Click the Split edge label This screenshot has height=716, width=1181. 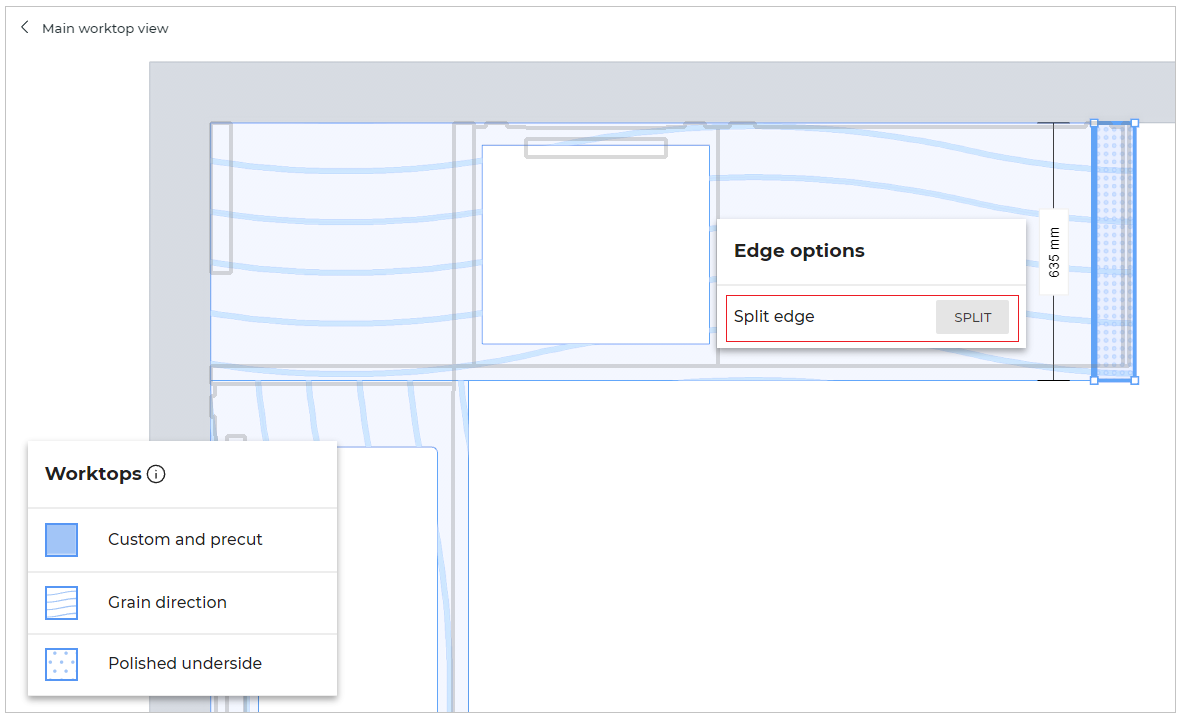tap(774, 317)
